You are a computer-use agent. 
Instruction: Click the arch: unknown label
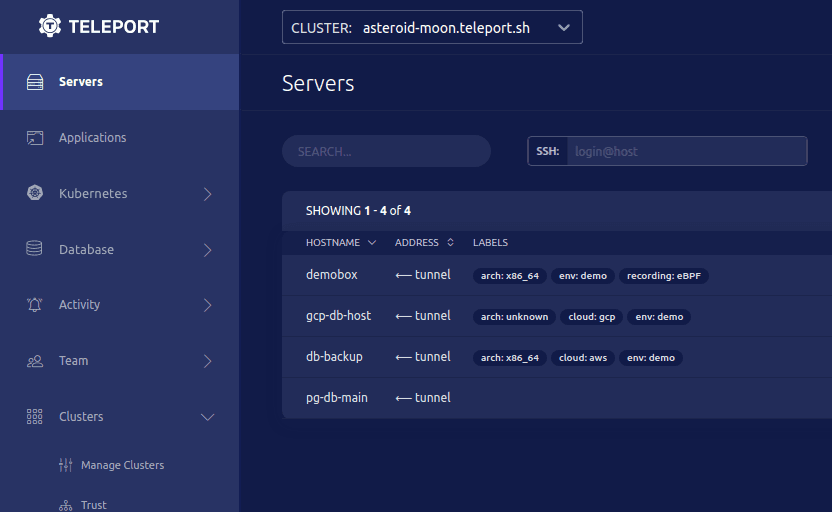click(x=514, y=317)
